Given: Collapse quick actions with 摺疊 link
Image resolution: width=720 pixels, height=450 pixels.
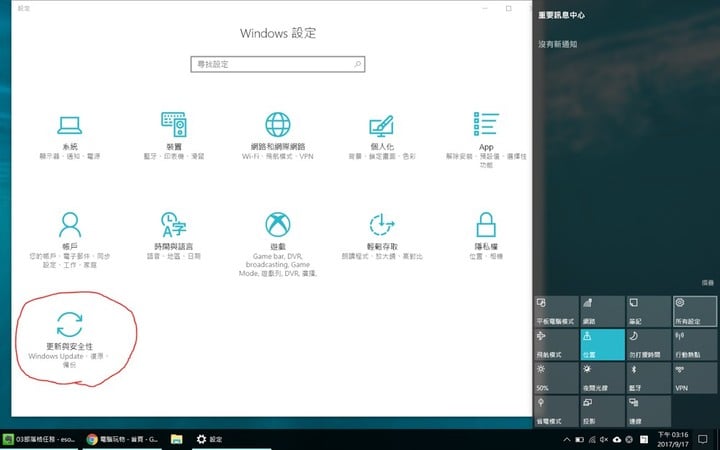Looking at the screenshot, I should 708,283.
